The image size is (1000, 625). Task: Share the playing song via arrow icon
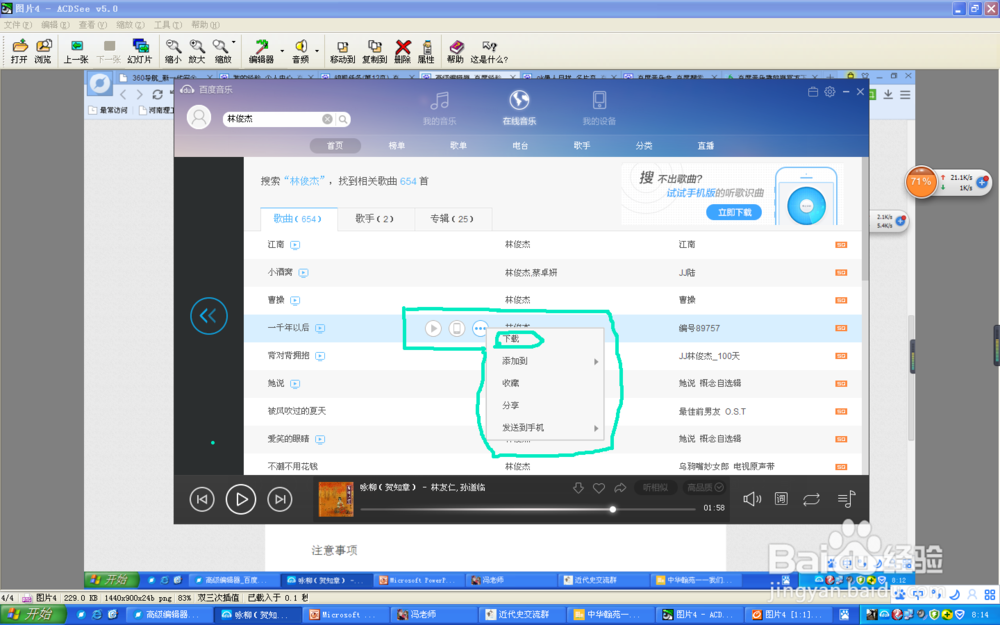point(620,488)
